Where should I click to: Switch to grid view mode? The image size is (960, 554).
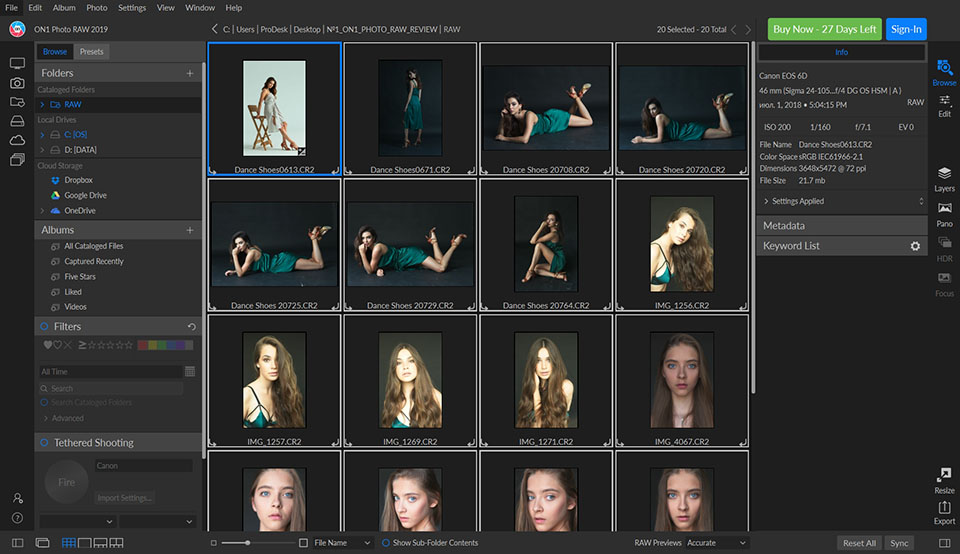[69, 542]
